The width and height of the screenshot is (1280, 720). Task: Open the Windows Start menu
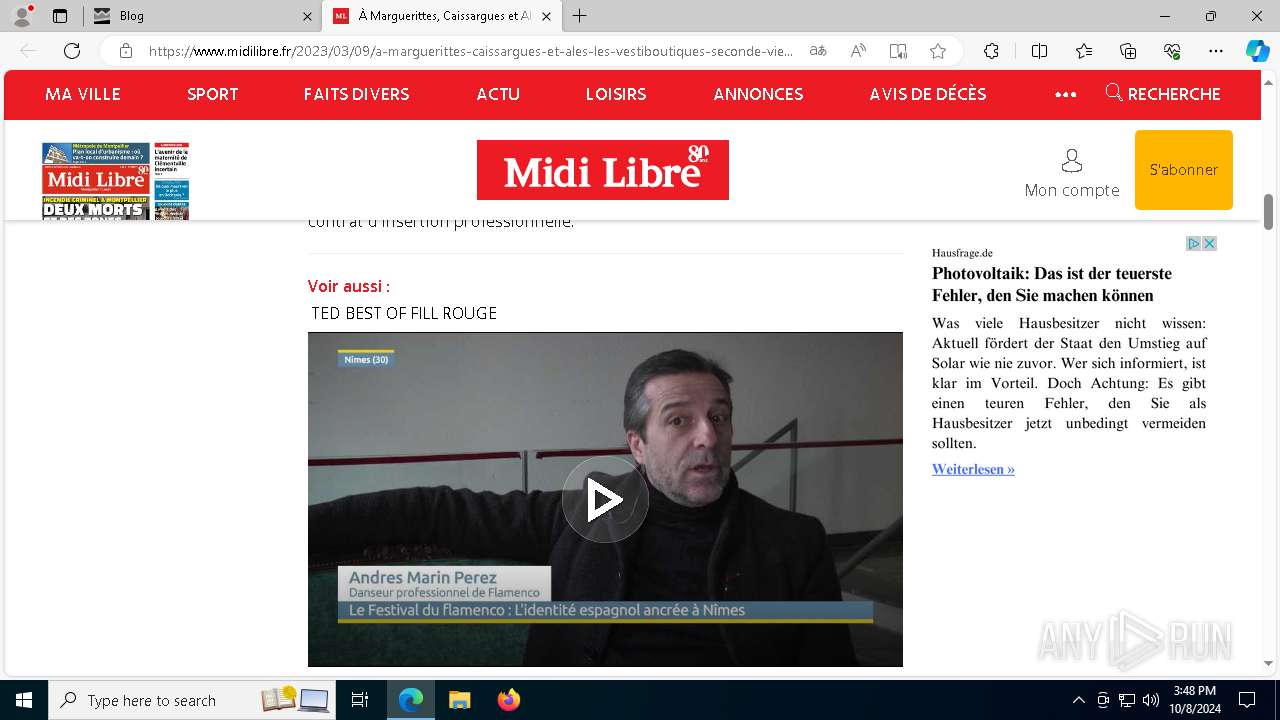24,700
